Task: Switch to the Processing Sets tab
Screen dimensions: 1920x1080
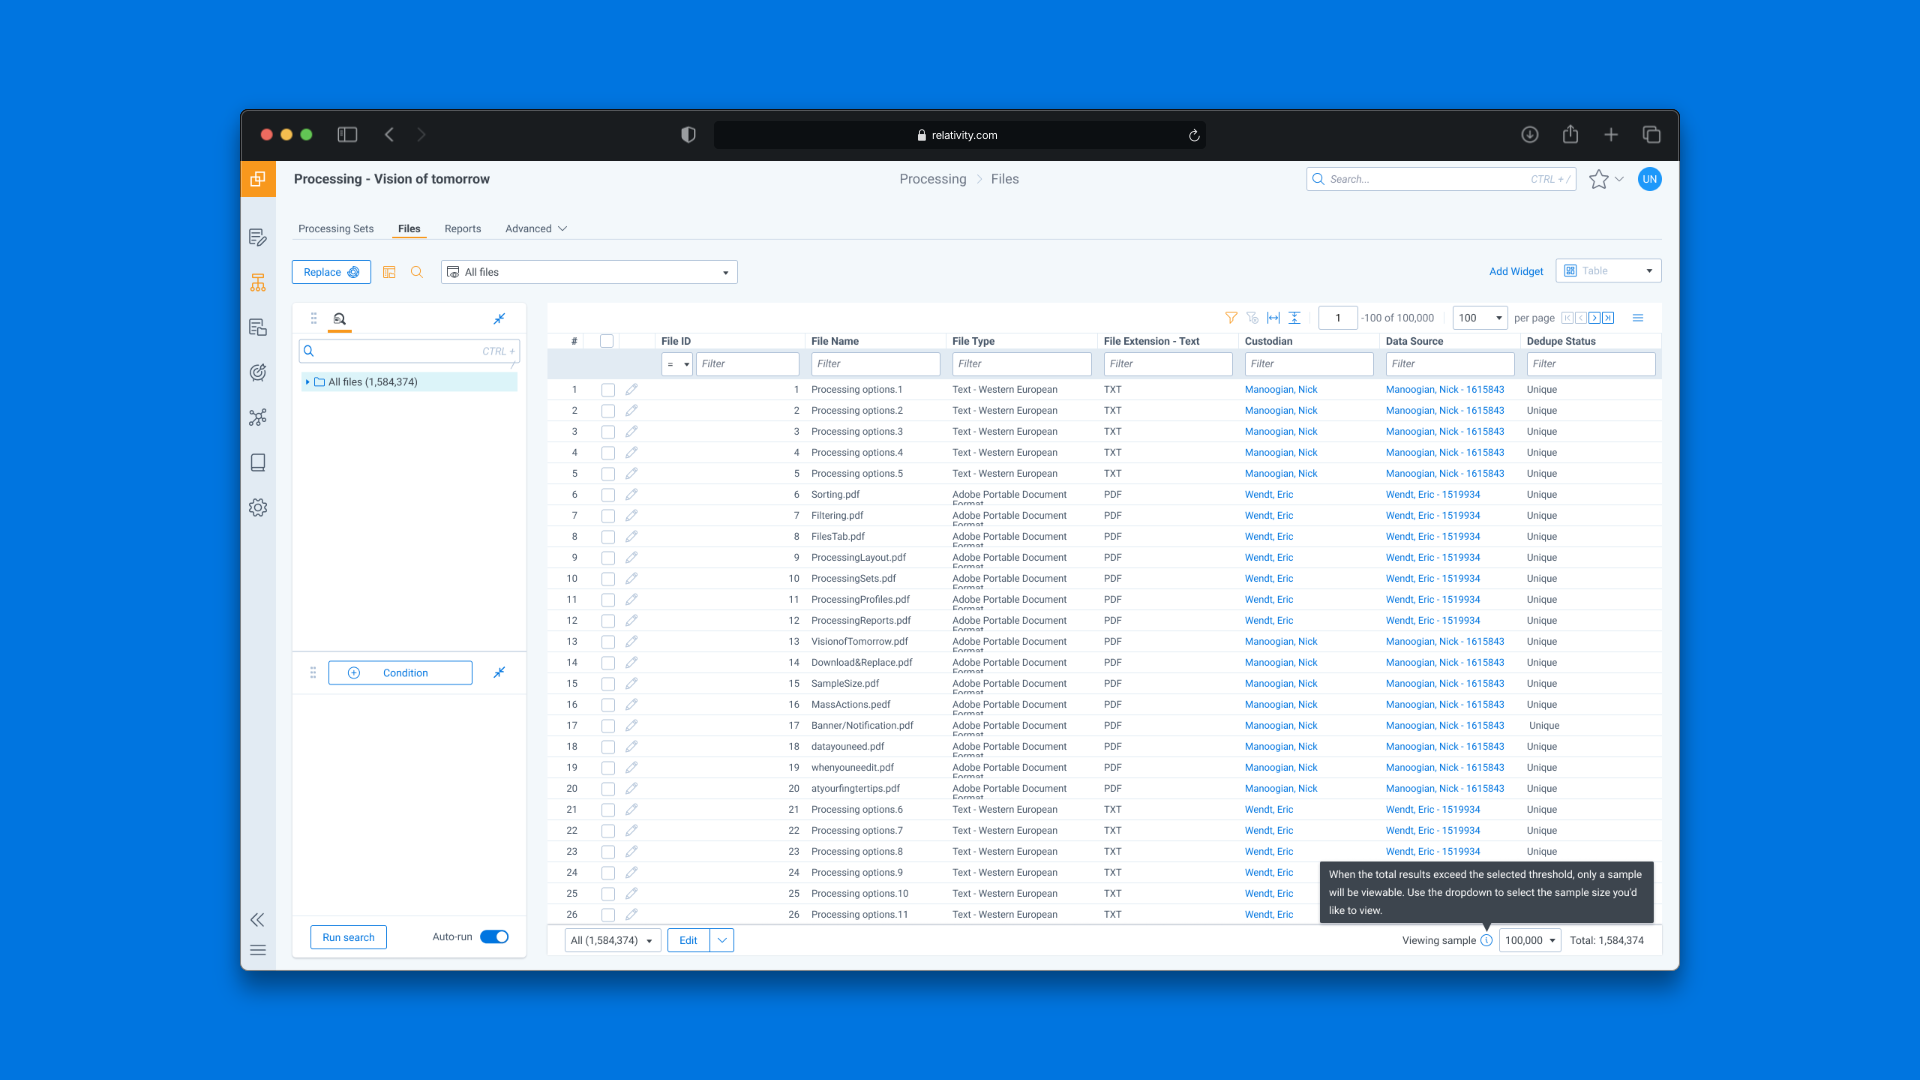Action: 336,229
